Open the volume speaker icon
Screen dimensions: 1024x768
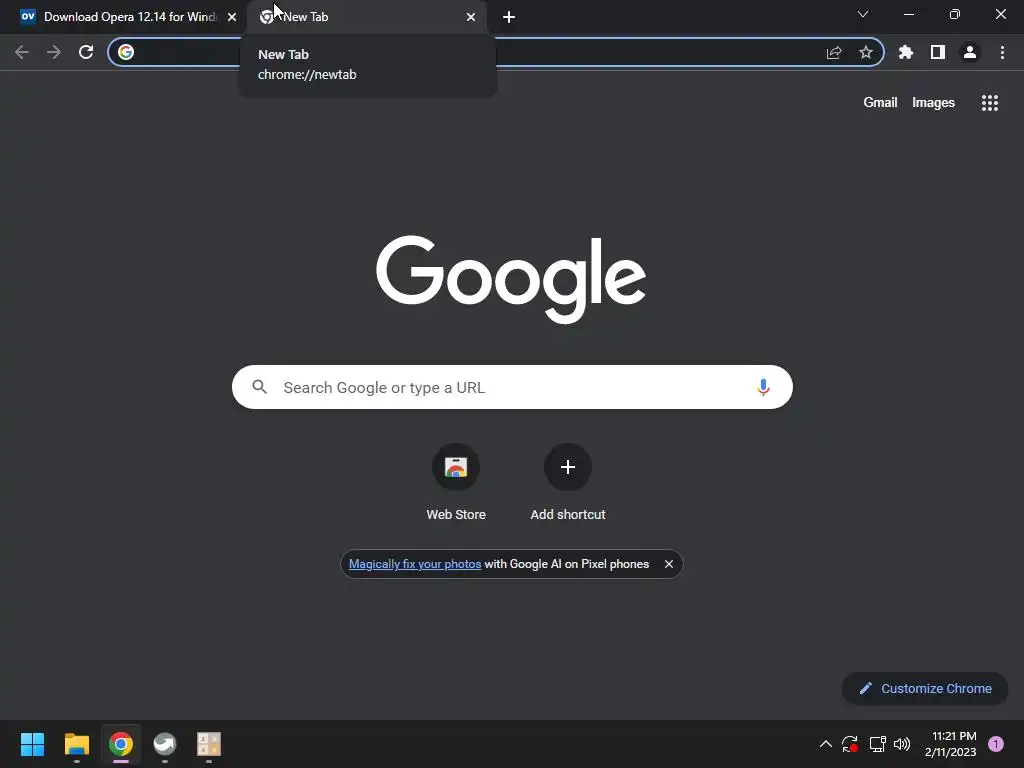pos(902,744)
